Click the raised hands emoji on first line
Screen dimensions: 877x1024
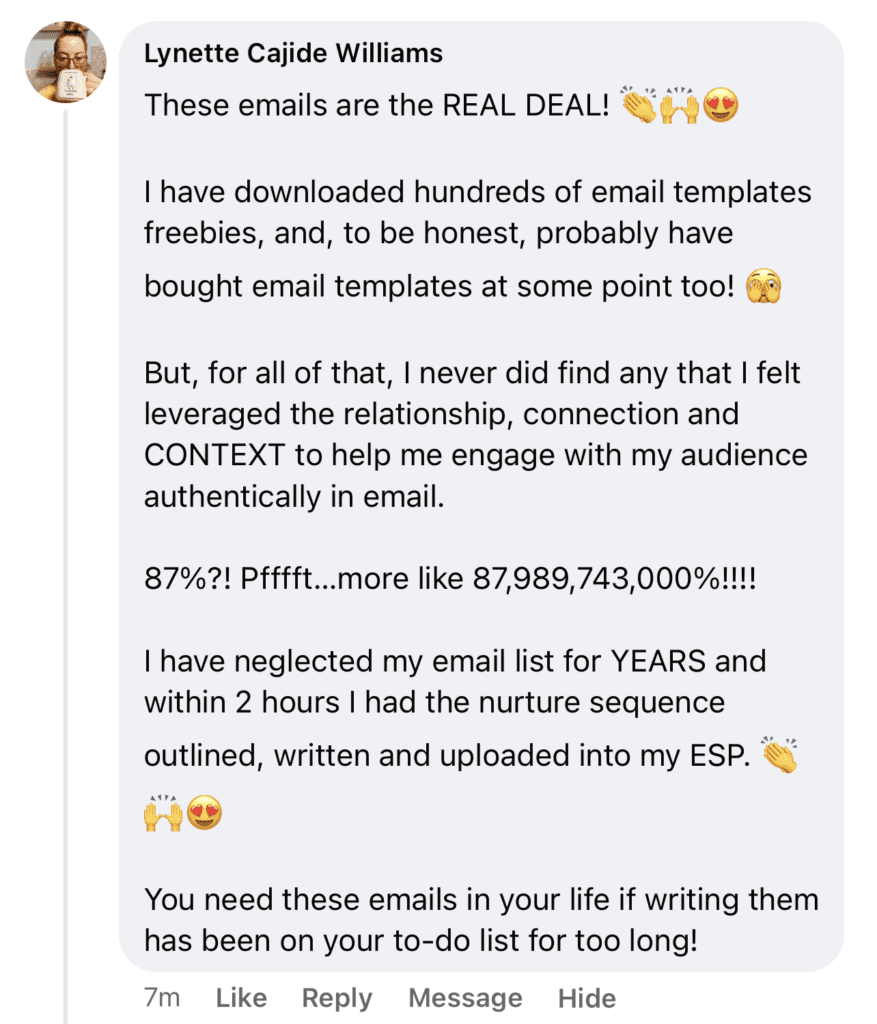tap(680, 105)
